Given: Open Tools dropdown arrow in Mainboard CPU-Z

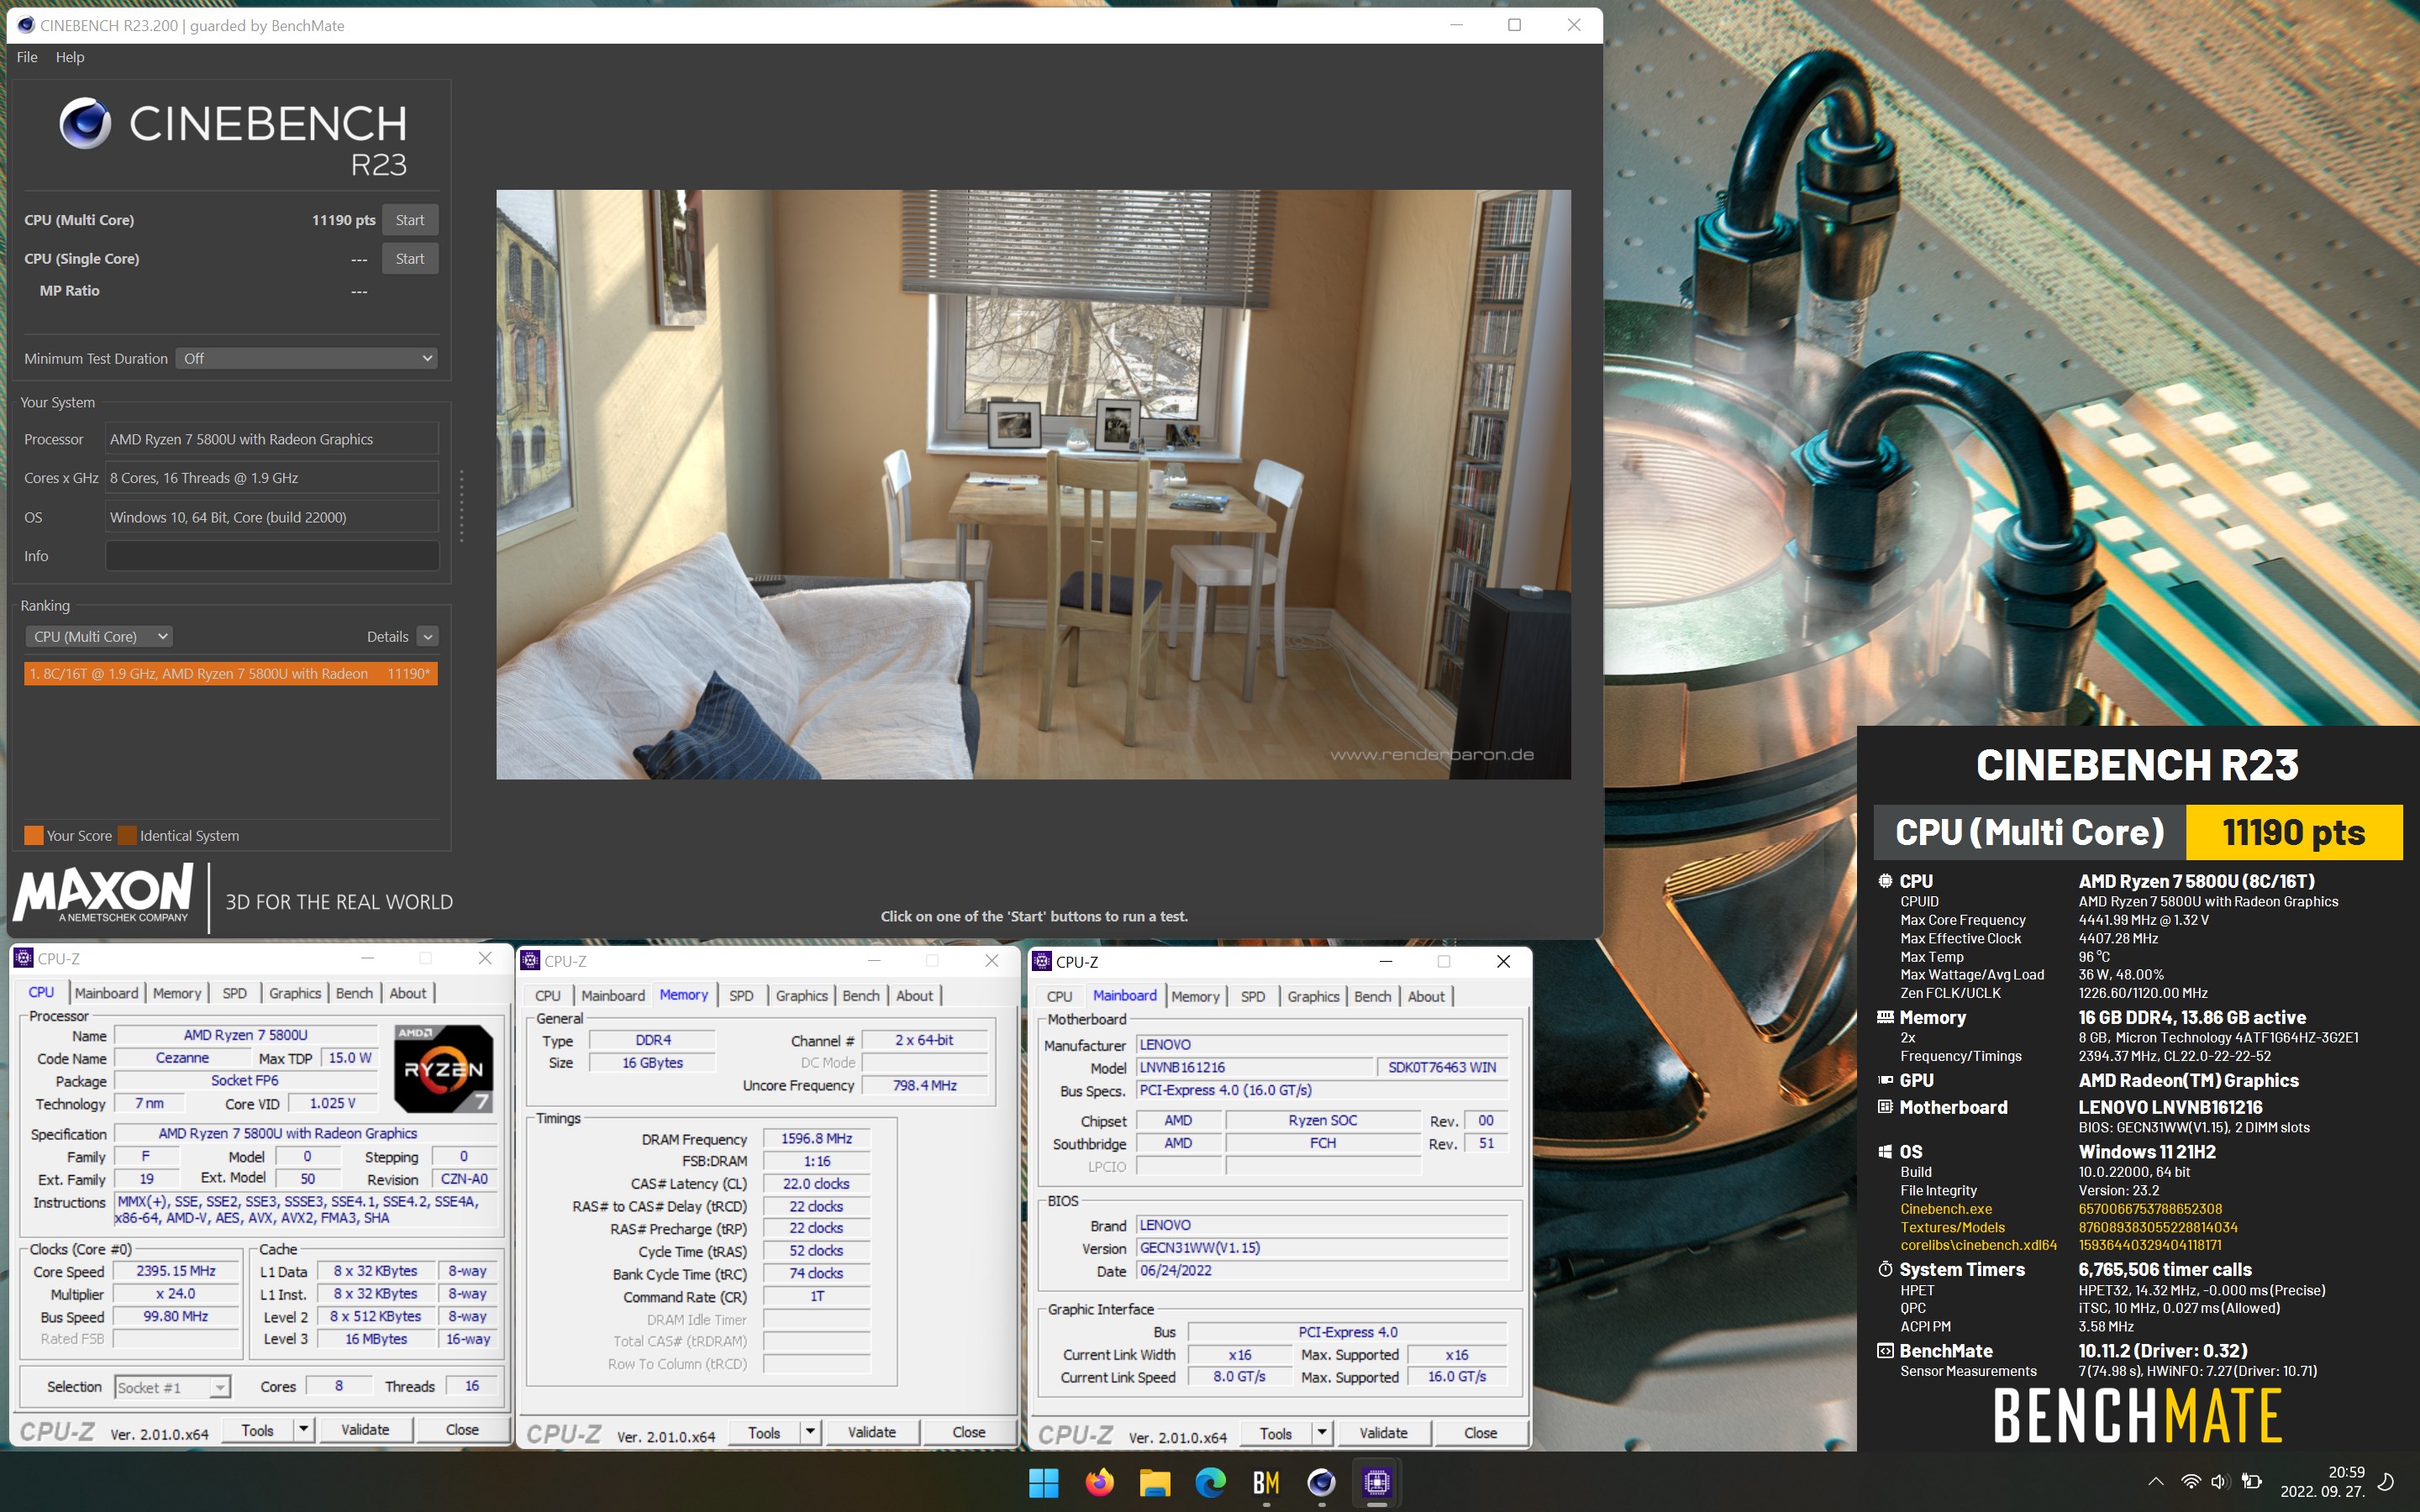Looking at the screenshot, I should 1322,1433.
